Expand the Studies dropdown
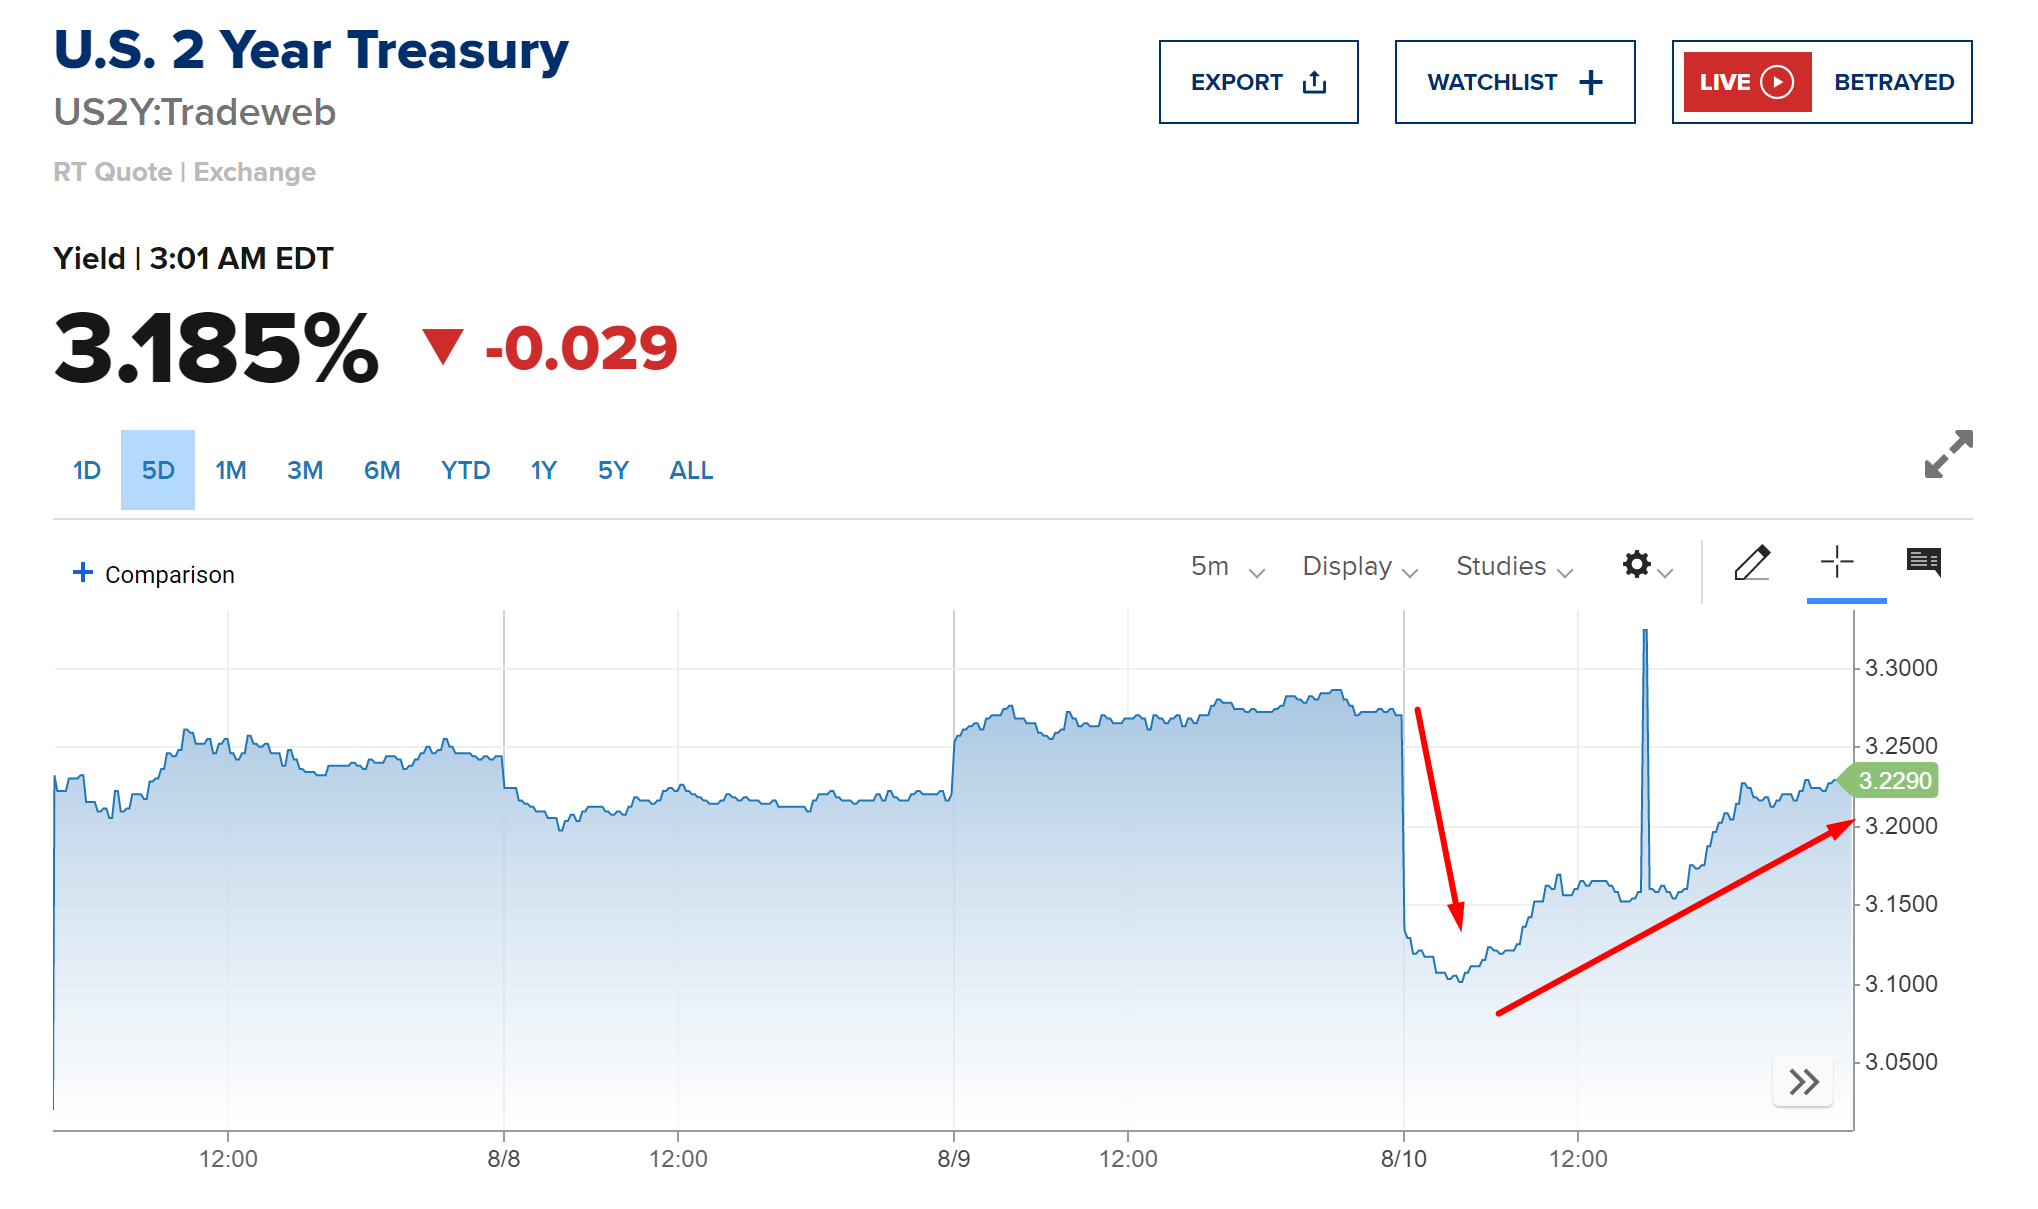The image size is (2038, 1209). pyautogui.click(x=1514, y=567)
